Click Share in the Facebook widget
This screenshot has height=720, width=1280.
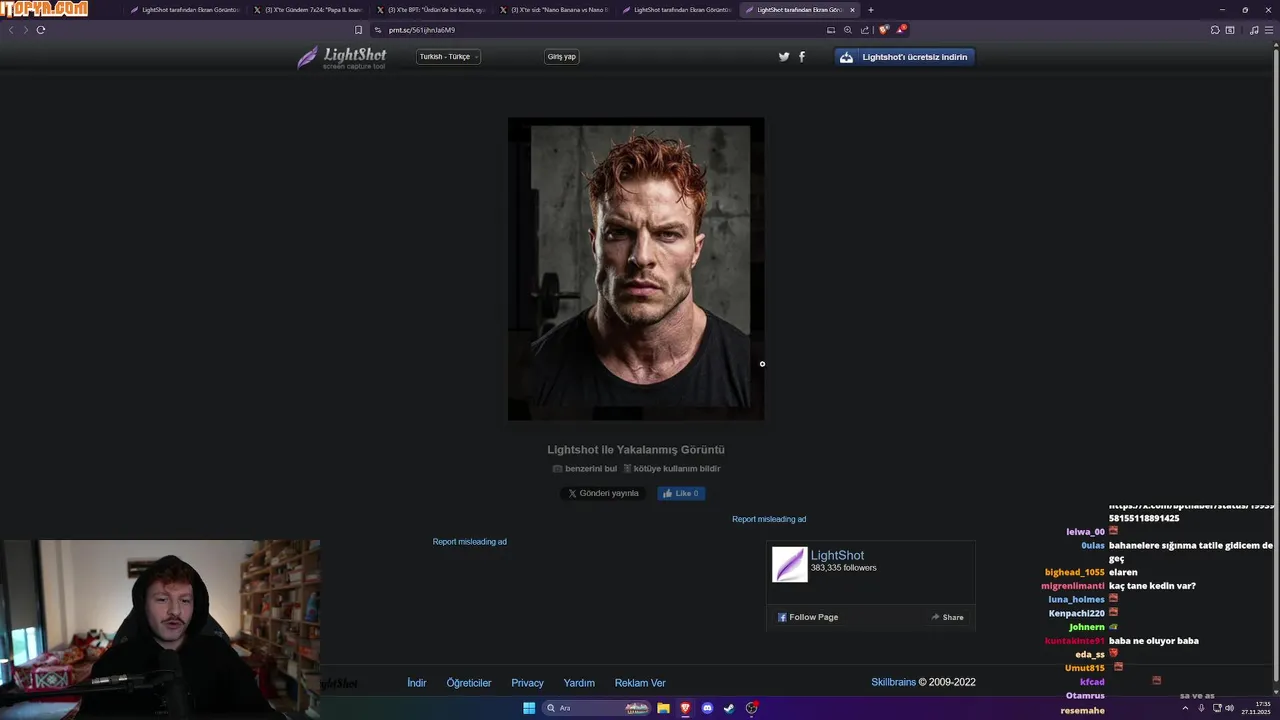point(948,617)
